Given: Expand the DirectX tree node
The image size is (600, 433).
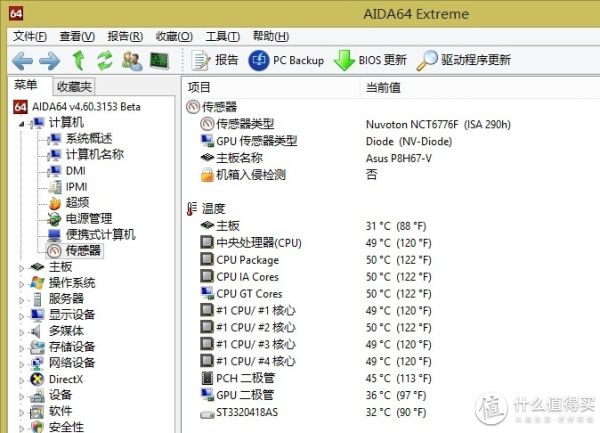Looking at the screenshot, I should click(x=21, y=381).
